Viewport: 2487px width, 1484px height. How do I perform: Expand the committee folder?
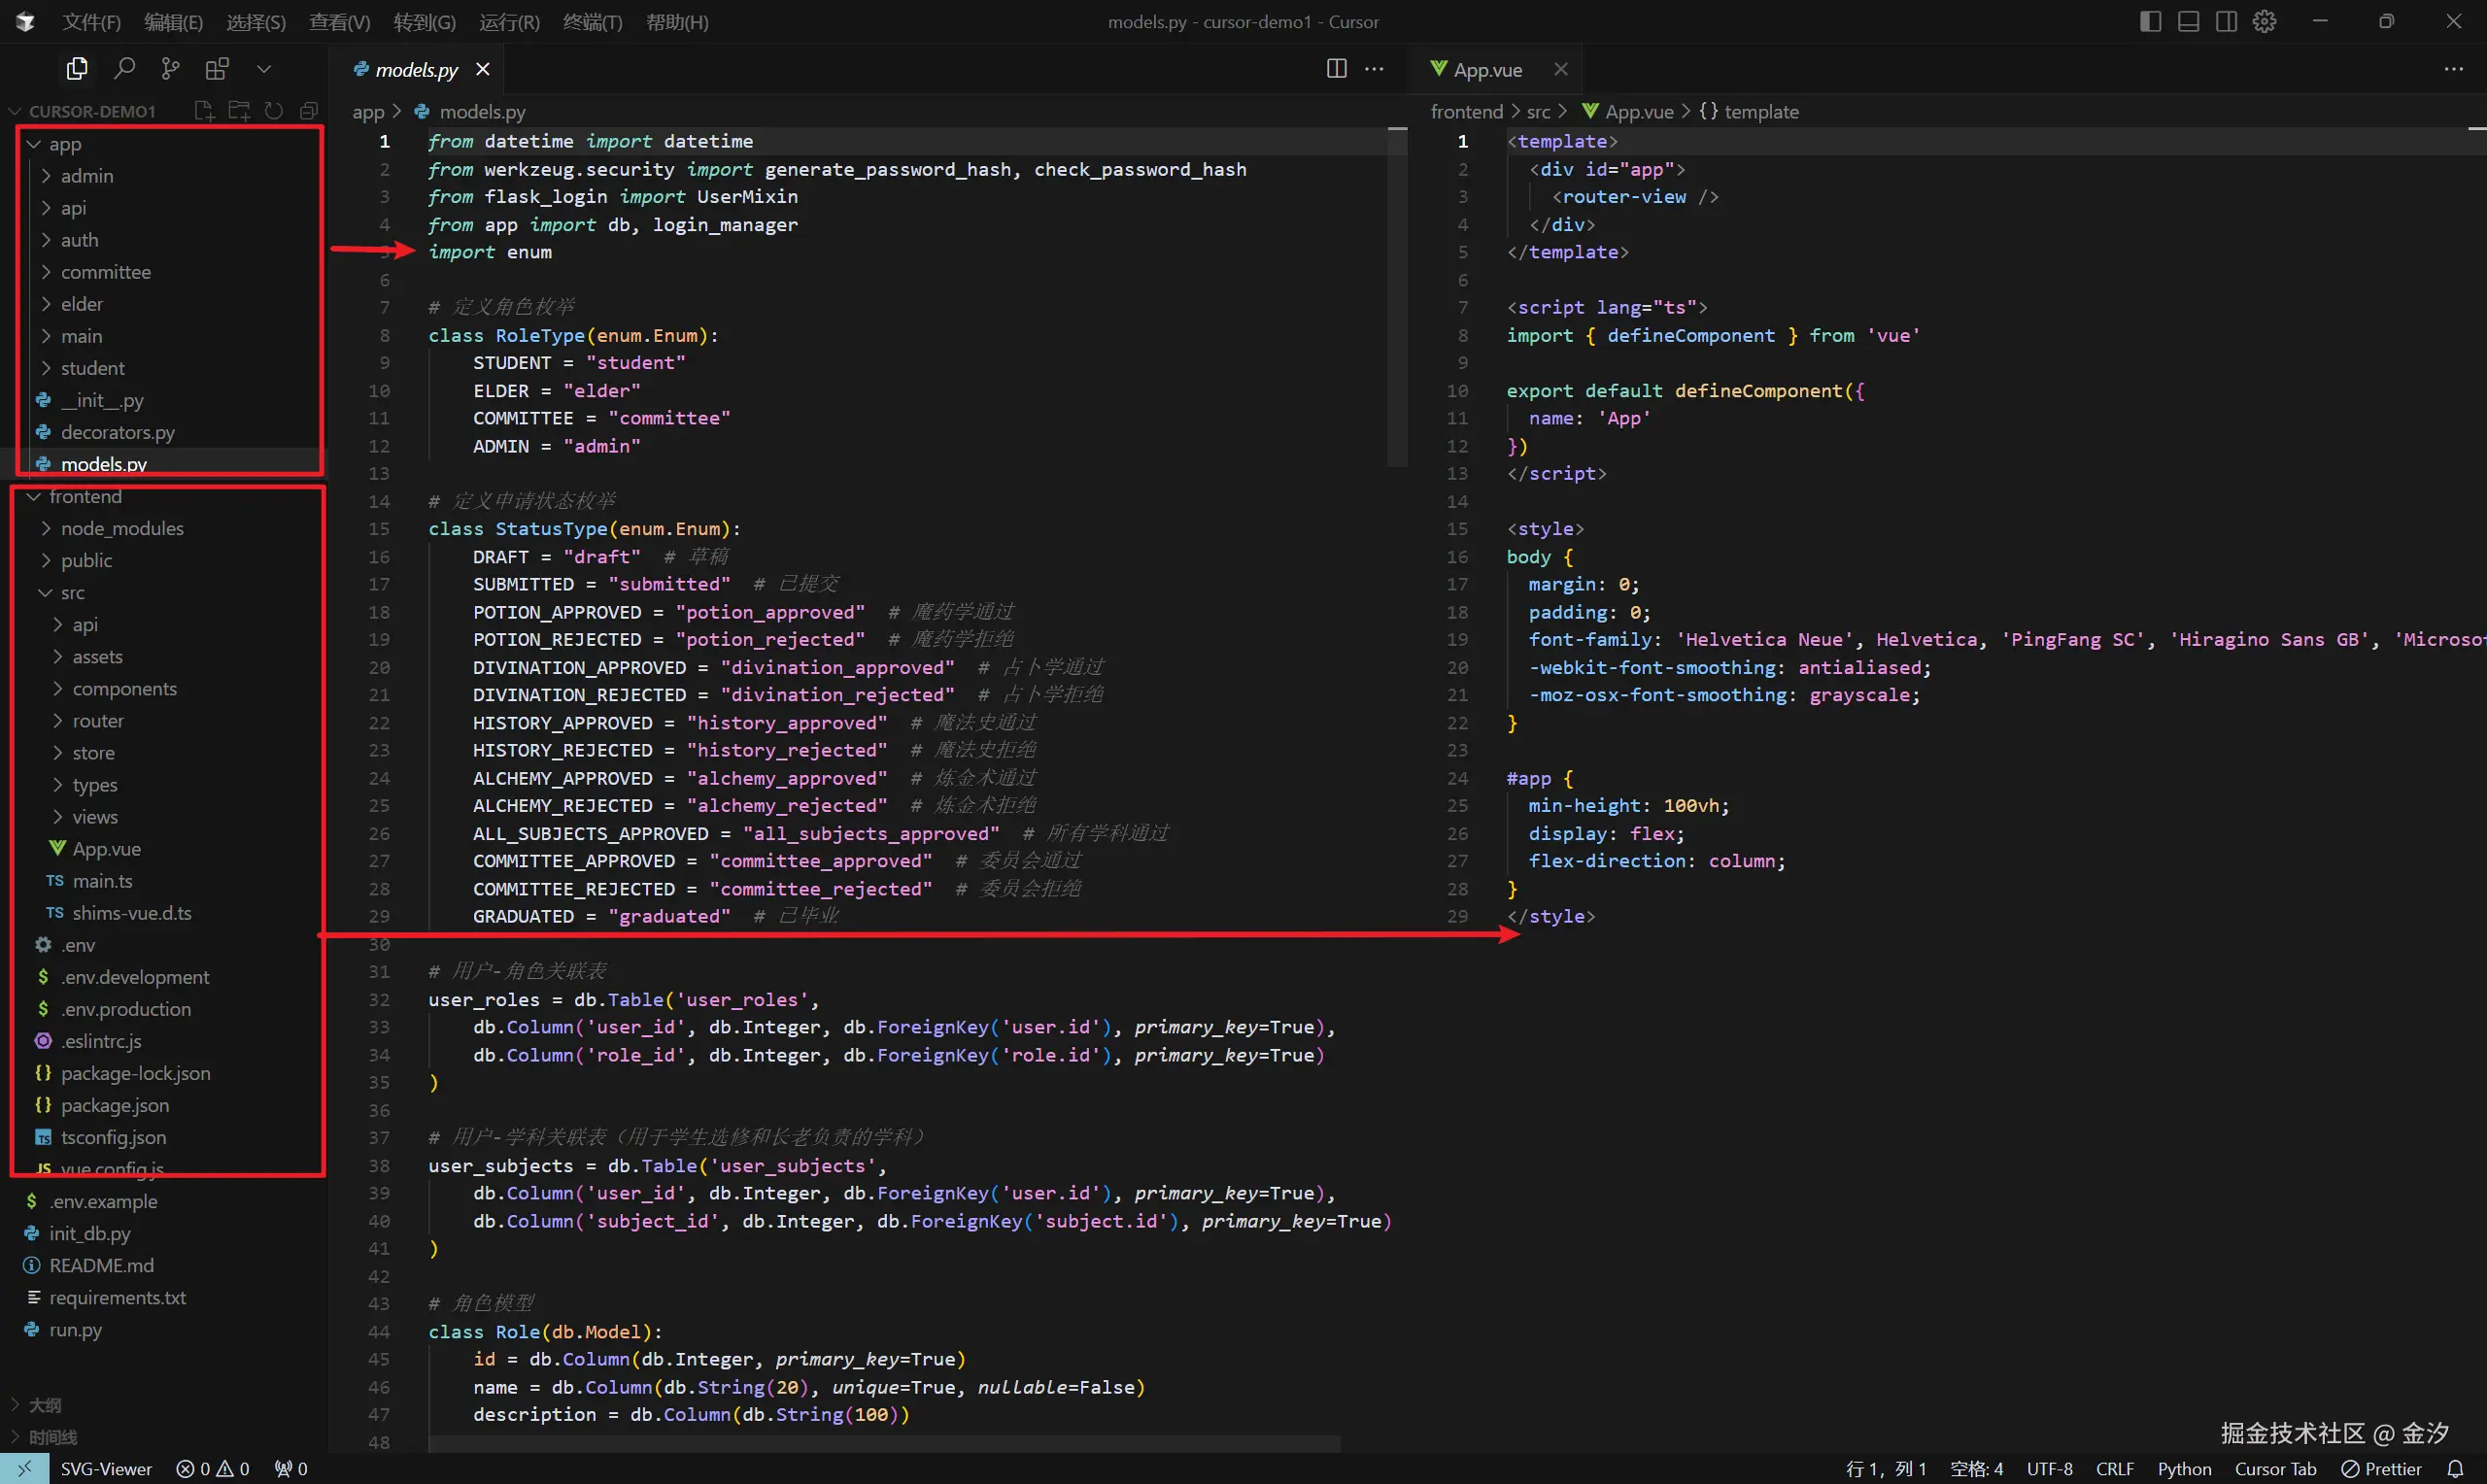[x=105, y=272]
